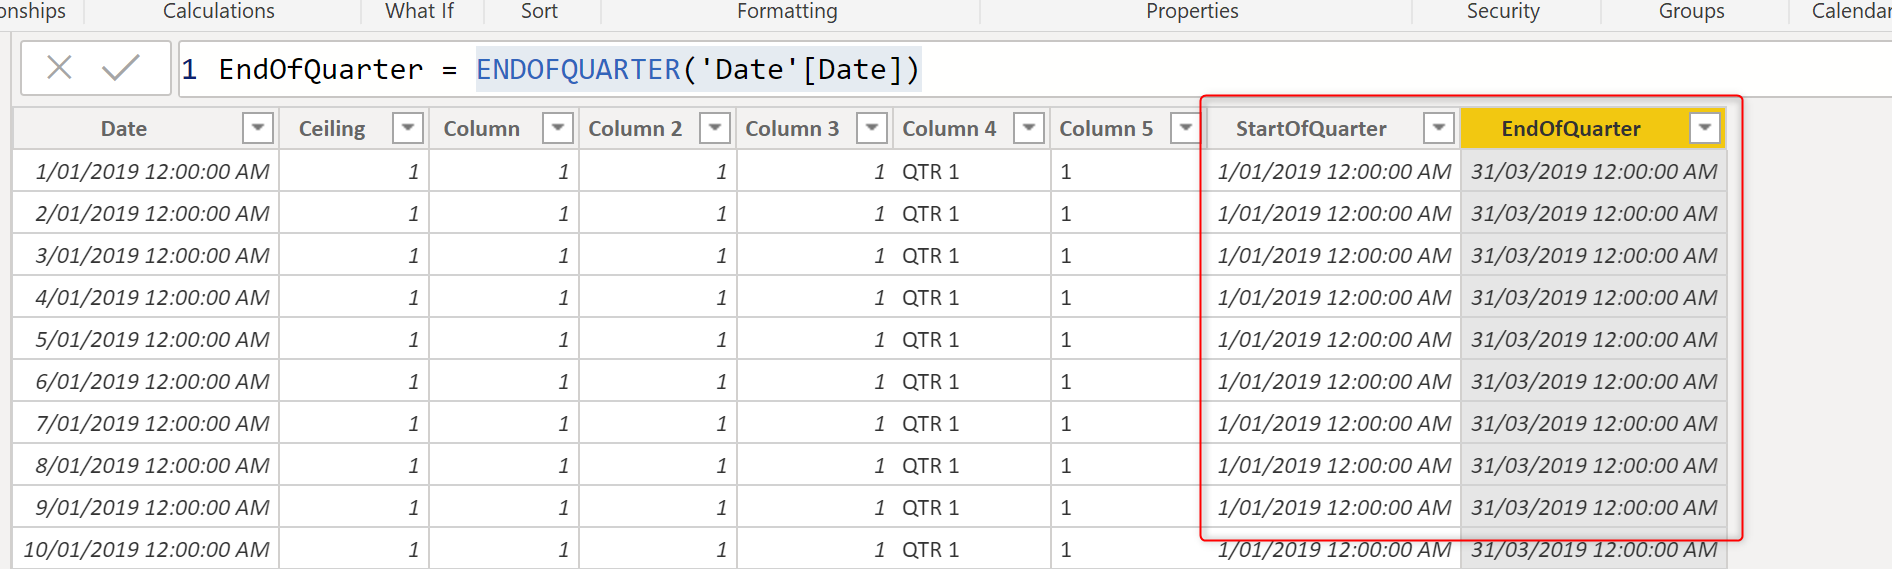Screen dimensions: 1892x569
Task: Open Column 2 filter dropdown
Action: pyautogui.click(x=714, y=128)
